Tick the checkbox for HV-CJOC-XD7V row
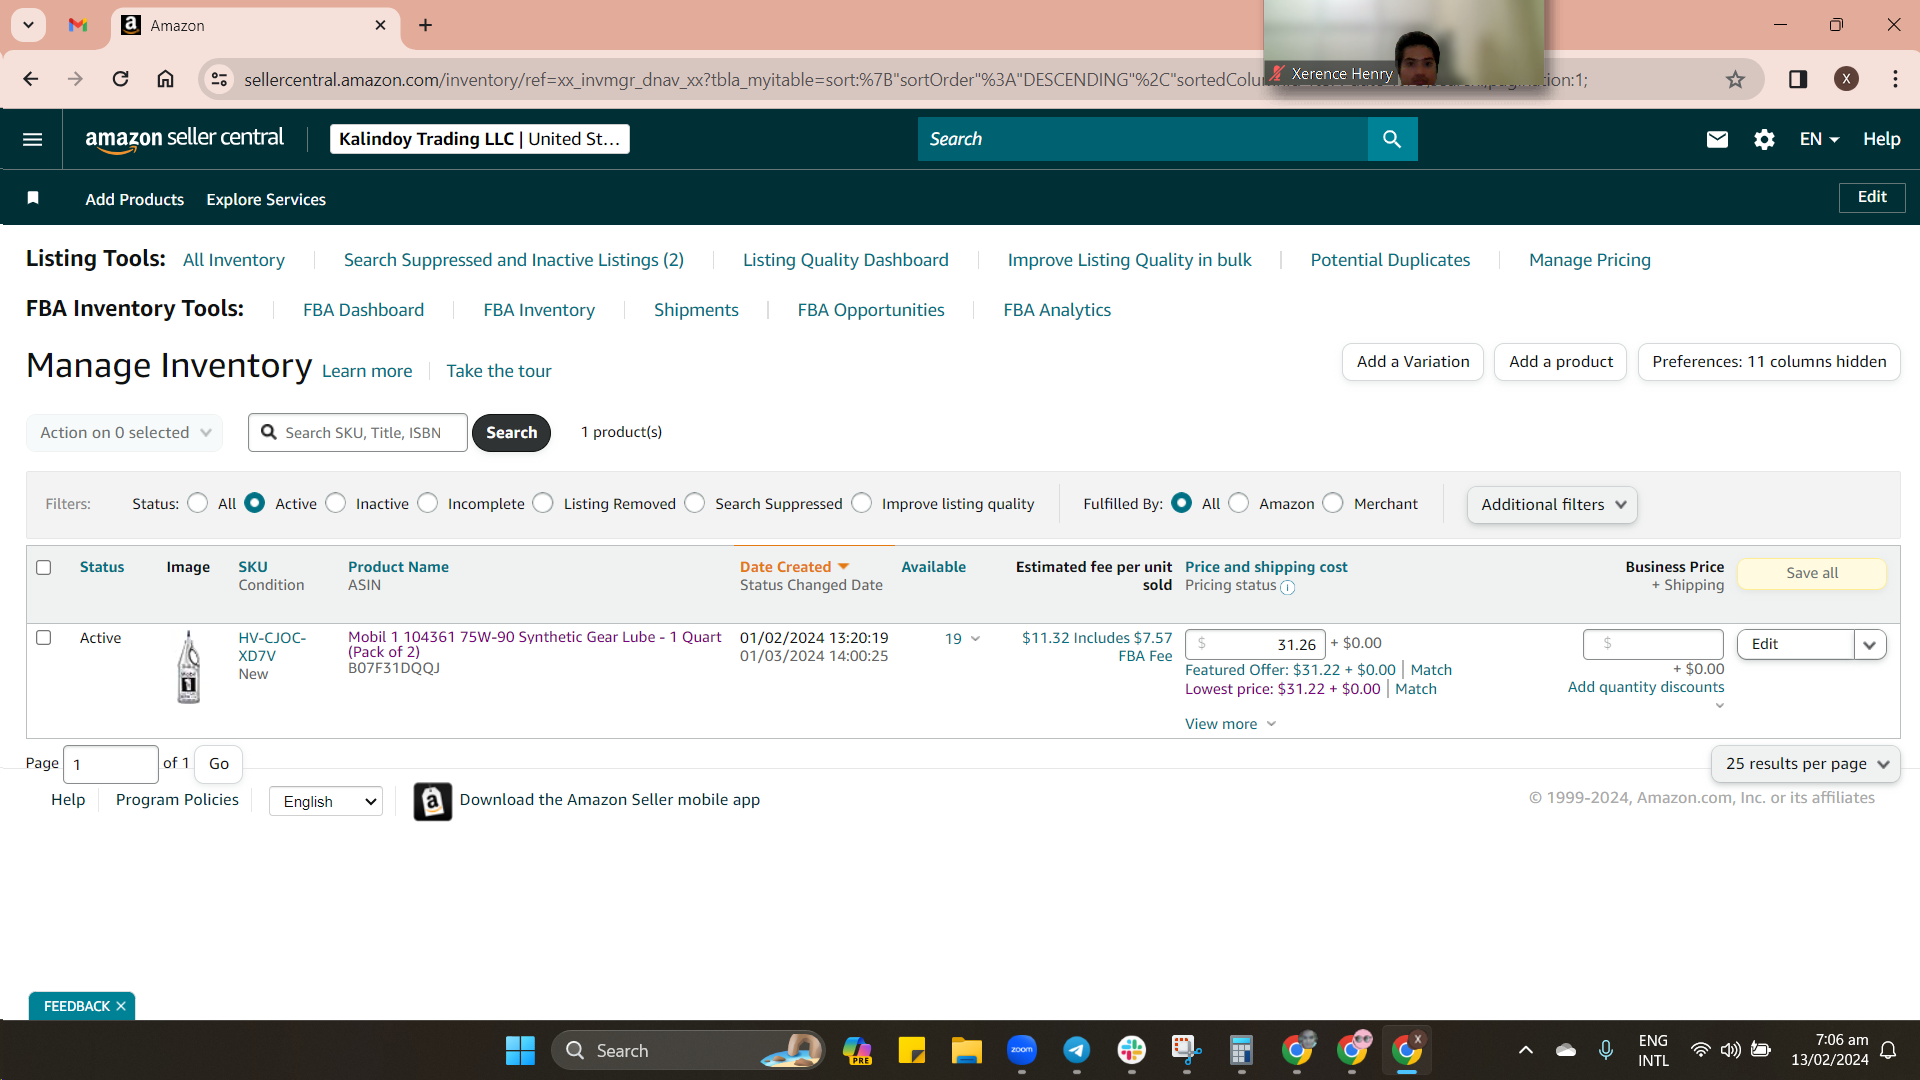The width and height of the screenshot is (1920, 1080). [x=44, y=637]
